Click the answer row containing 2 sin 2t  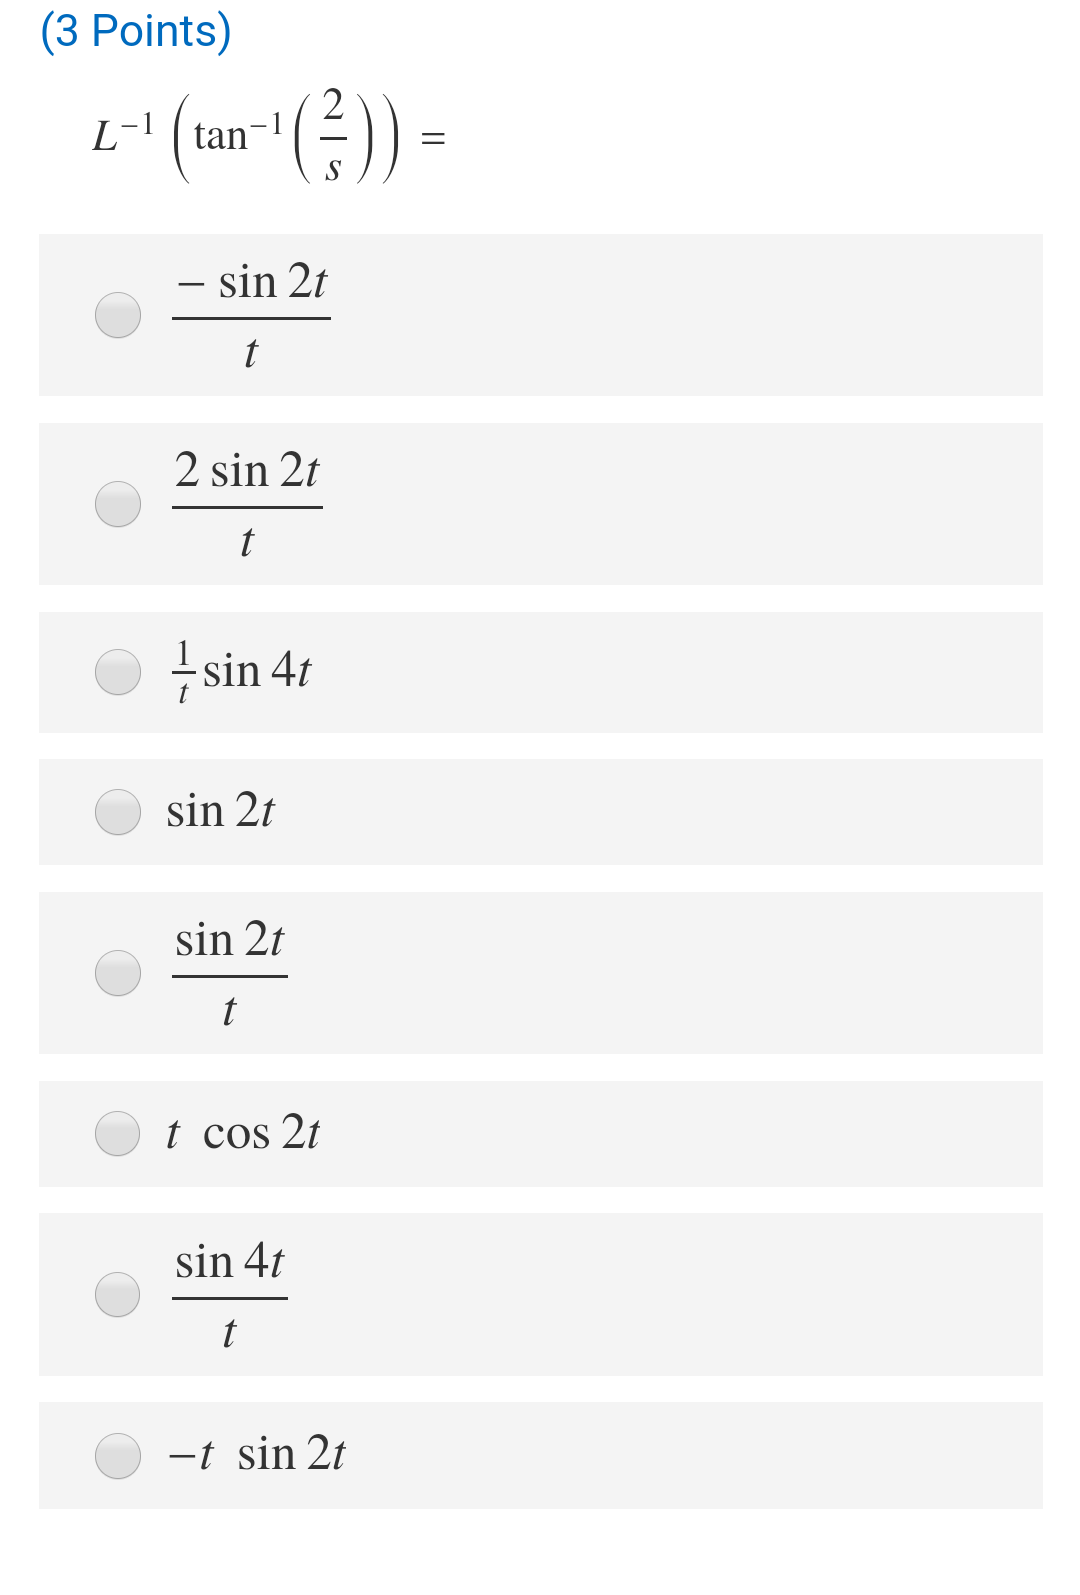pos(500,503)
